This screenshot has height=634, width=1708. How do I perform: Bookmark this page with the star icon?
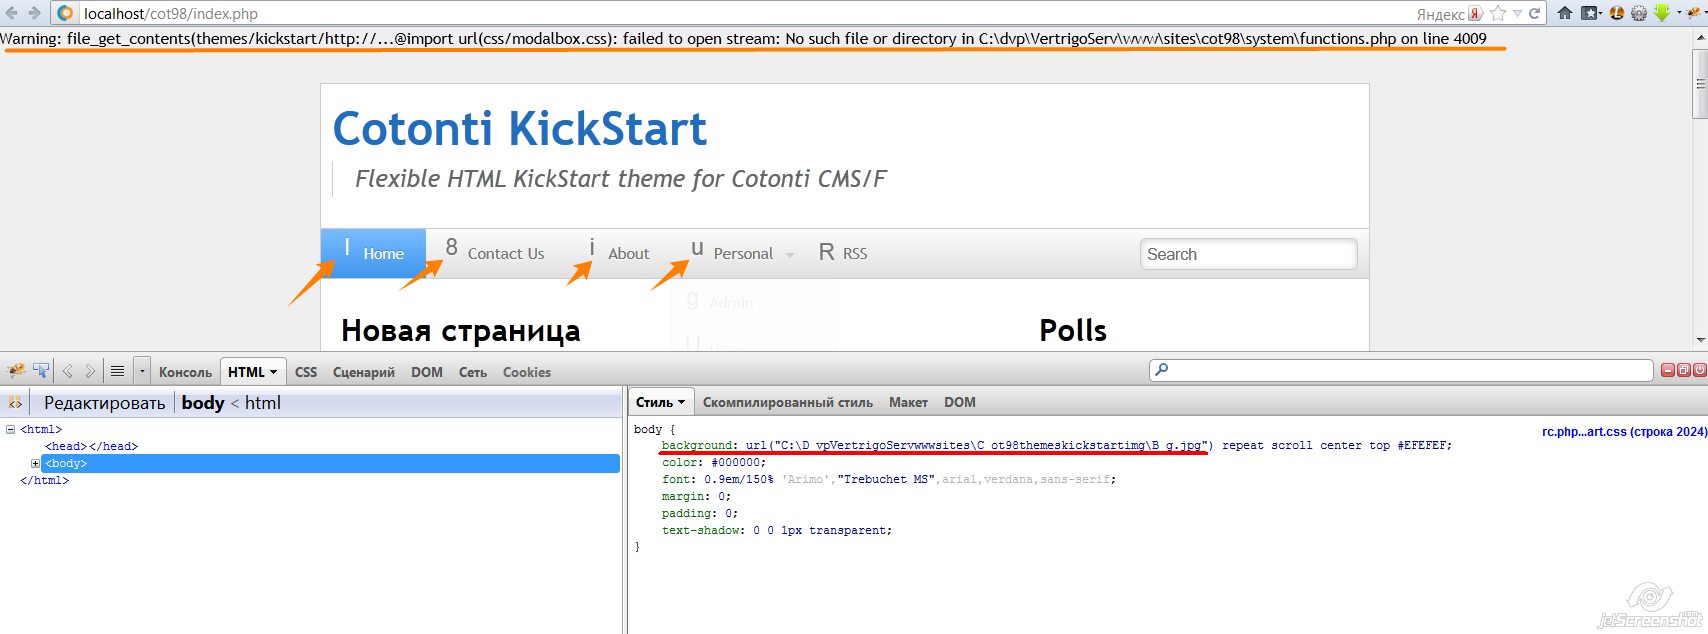coord(1497,14)
